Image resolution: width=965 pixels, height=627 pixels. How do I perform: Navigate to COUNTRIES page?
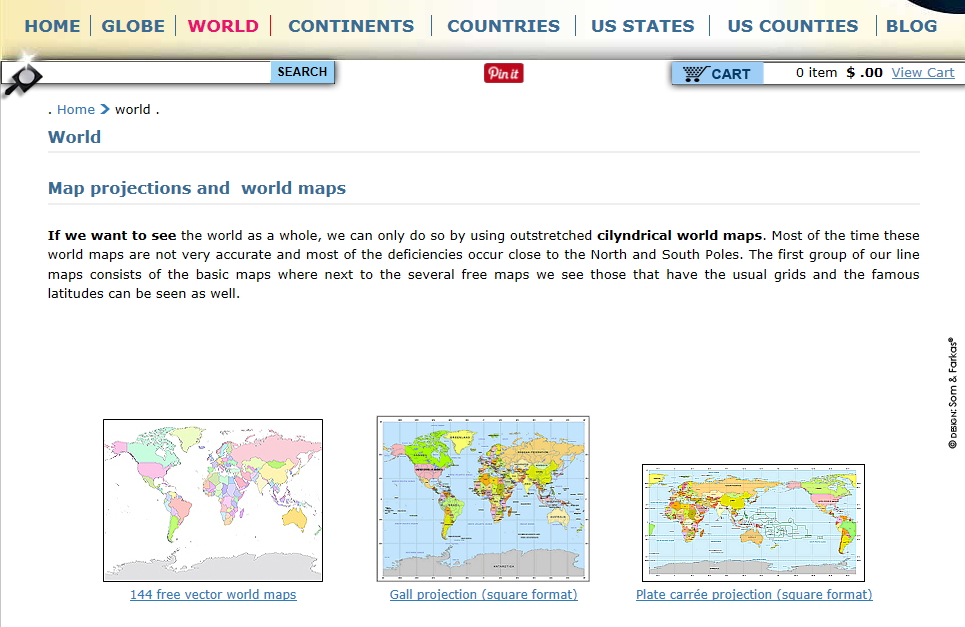[x=503, y=26]
